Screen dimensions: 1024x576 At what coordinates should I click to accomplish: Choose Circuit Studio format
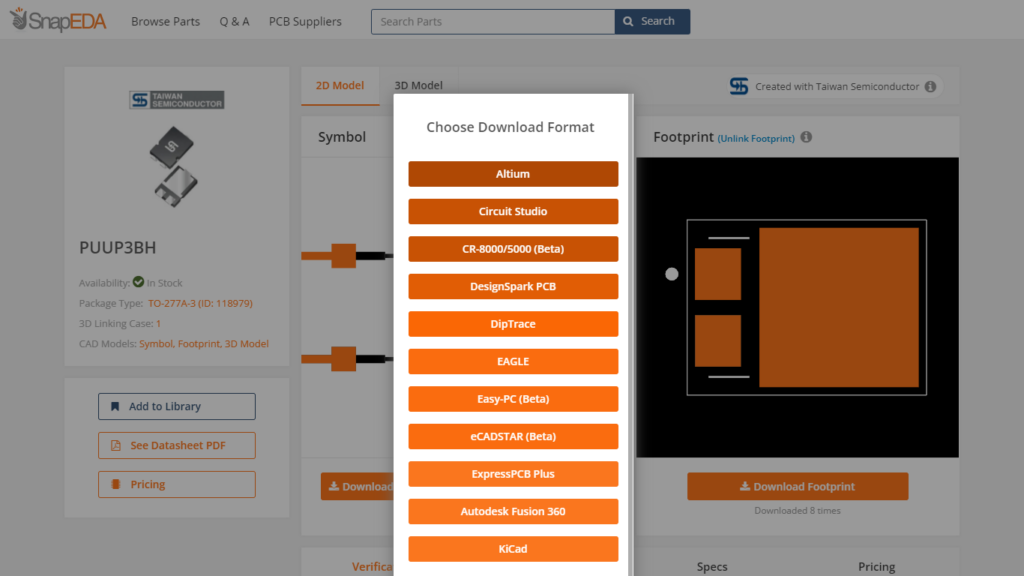[x=513, y=212]
